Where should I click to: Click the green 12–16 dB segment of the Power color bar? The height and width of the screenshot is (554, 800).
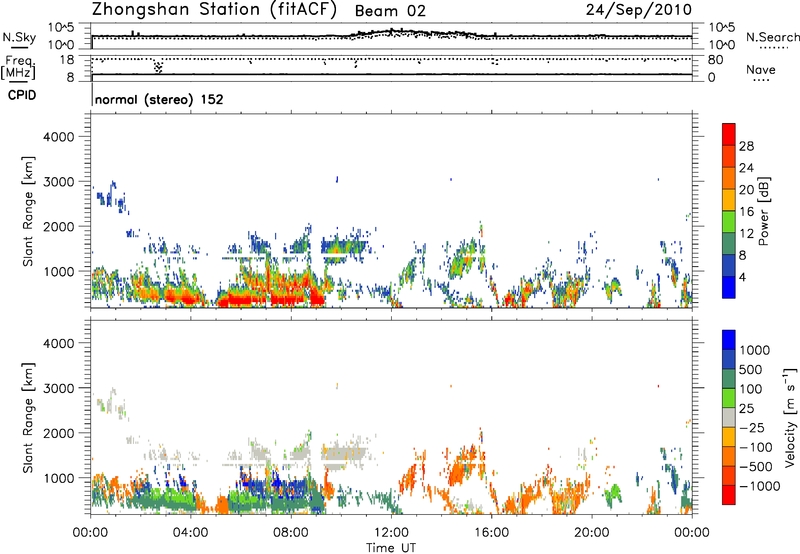[729, 221]
